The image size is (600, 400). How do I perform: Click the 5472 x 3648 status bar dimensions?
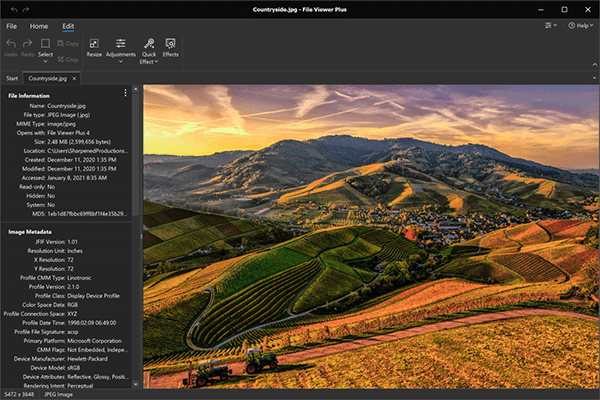pos(19,394)
